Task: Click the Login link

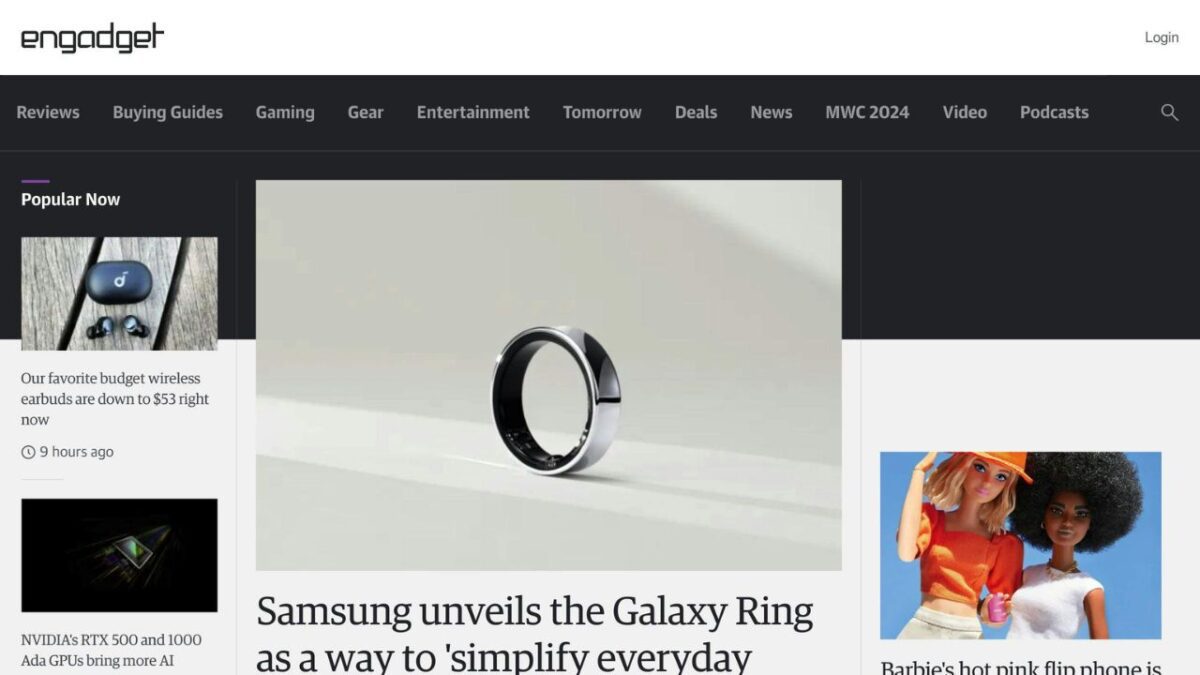Action: (1161, 37)
